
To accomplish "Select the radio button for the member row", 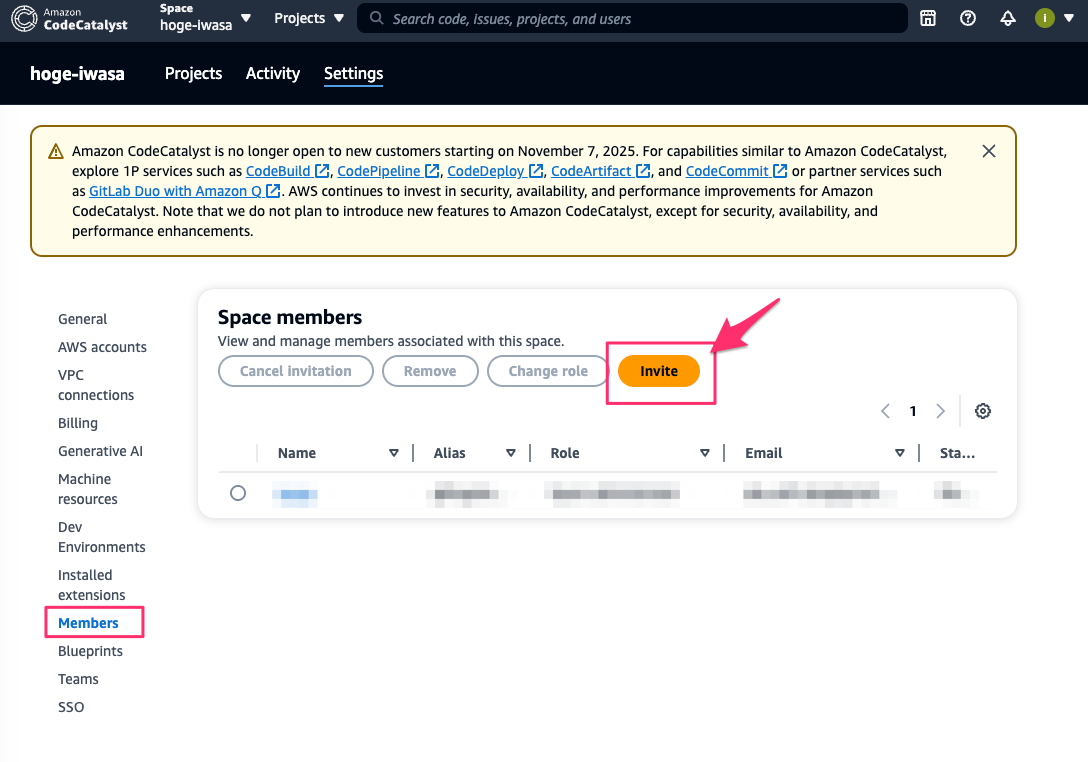I will [238, 493].
